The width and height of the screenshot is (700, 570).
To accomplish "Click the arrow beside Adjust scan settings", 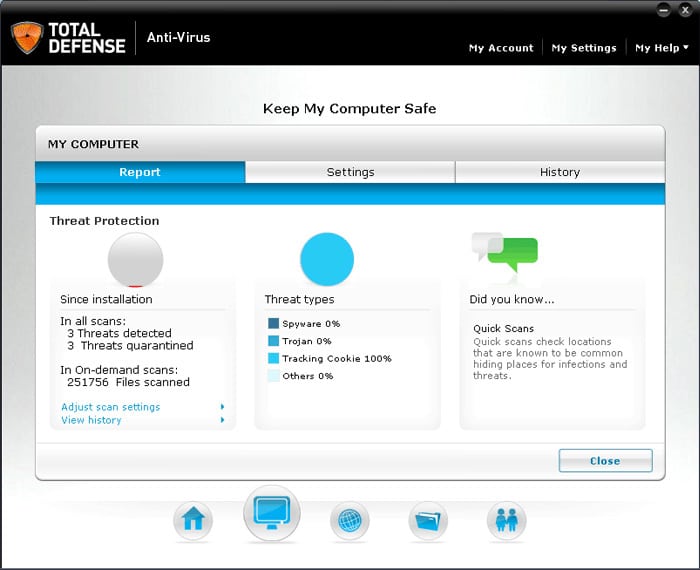I will 222,407.
